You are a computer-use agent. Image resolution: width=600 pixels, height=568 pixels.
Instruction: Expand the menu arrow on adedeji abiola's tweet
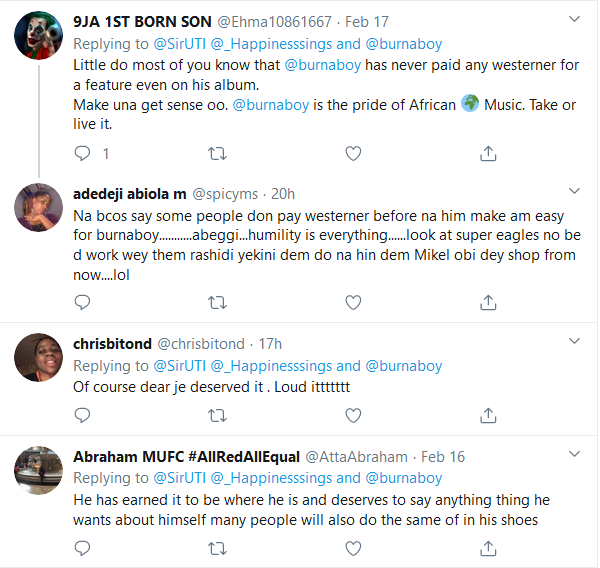click(x=573, y=189)
